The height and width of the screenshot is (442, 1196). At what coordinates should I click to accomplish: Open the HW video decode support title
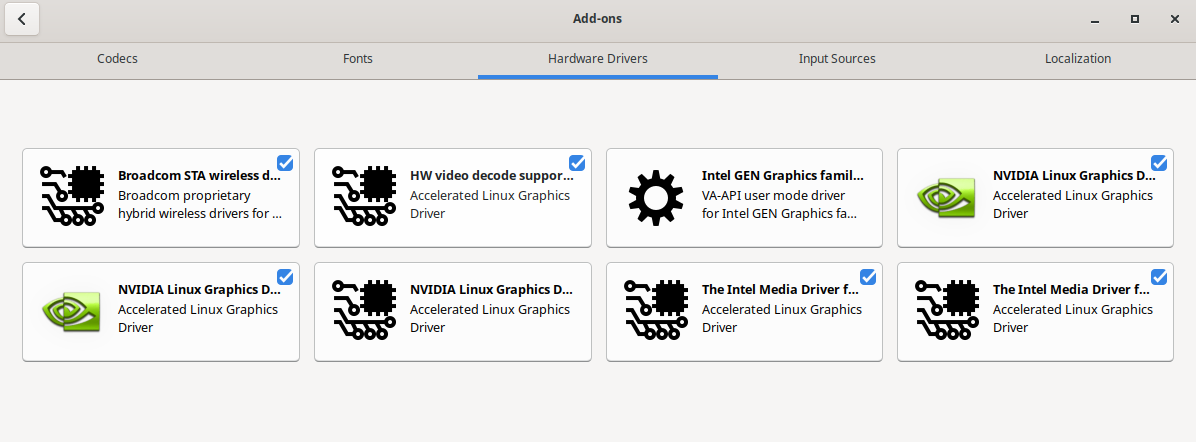pos(492,176)
